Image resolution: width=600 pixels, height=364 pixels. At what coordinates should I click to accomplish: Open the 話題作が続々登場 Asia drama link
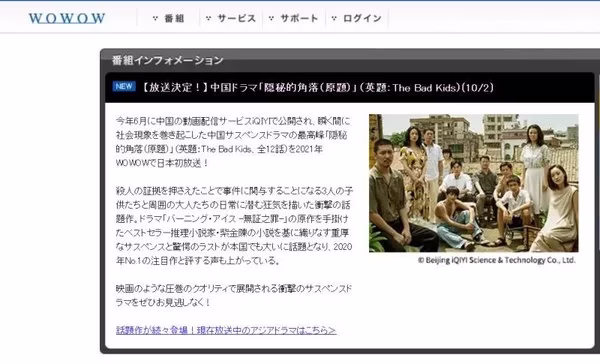(x=226, y=330)
